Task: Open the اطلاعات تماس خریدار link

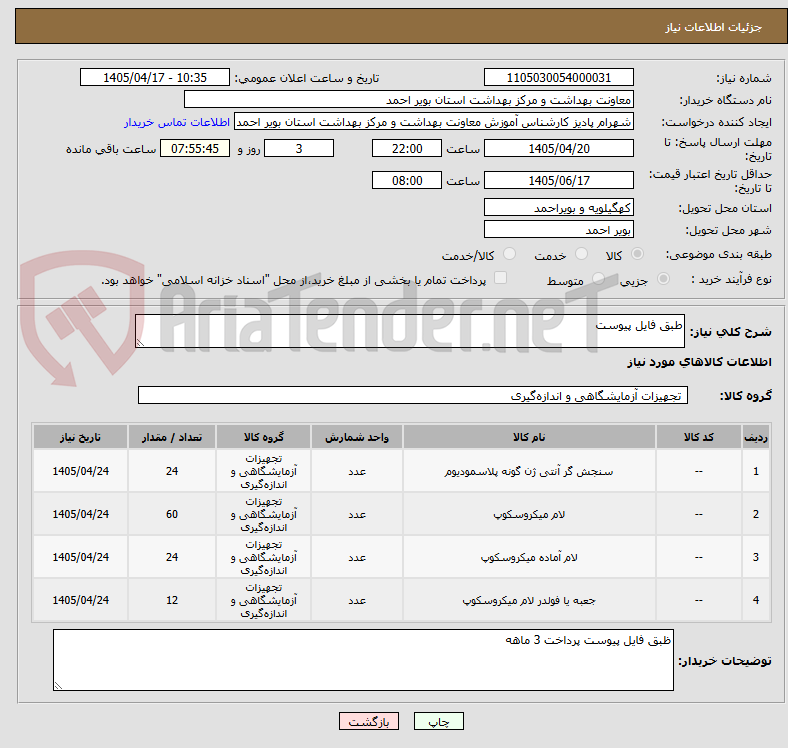Action: 177,122
